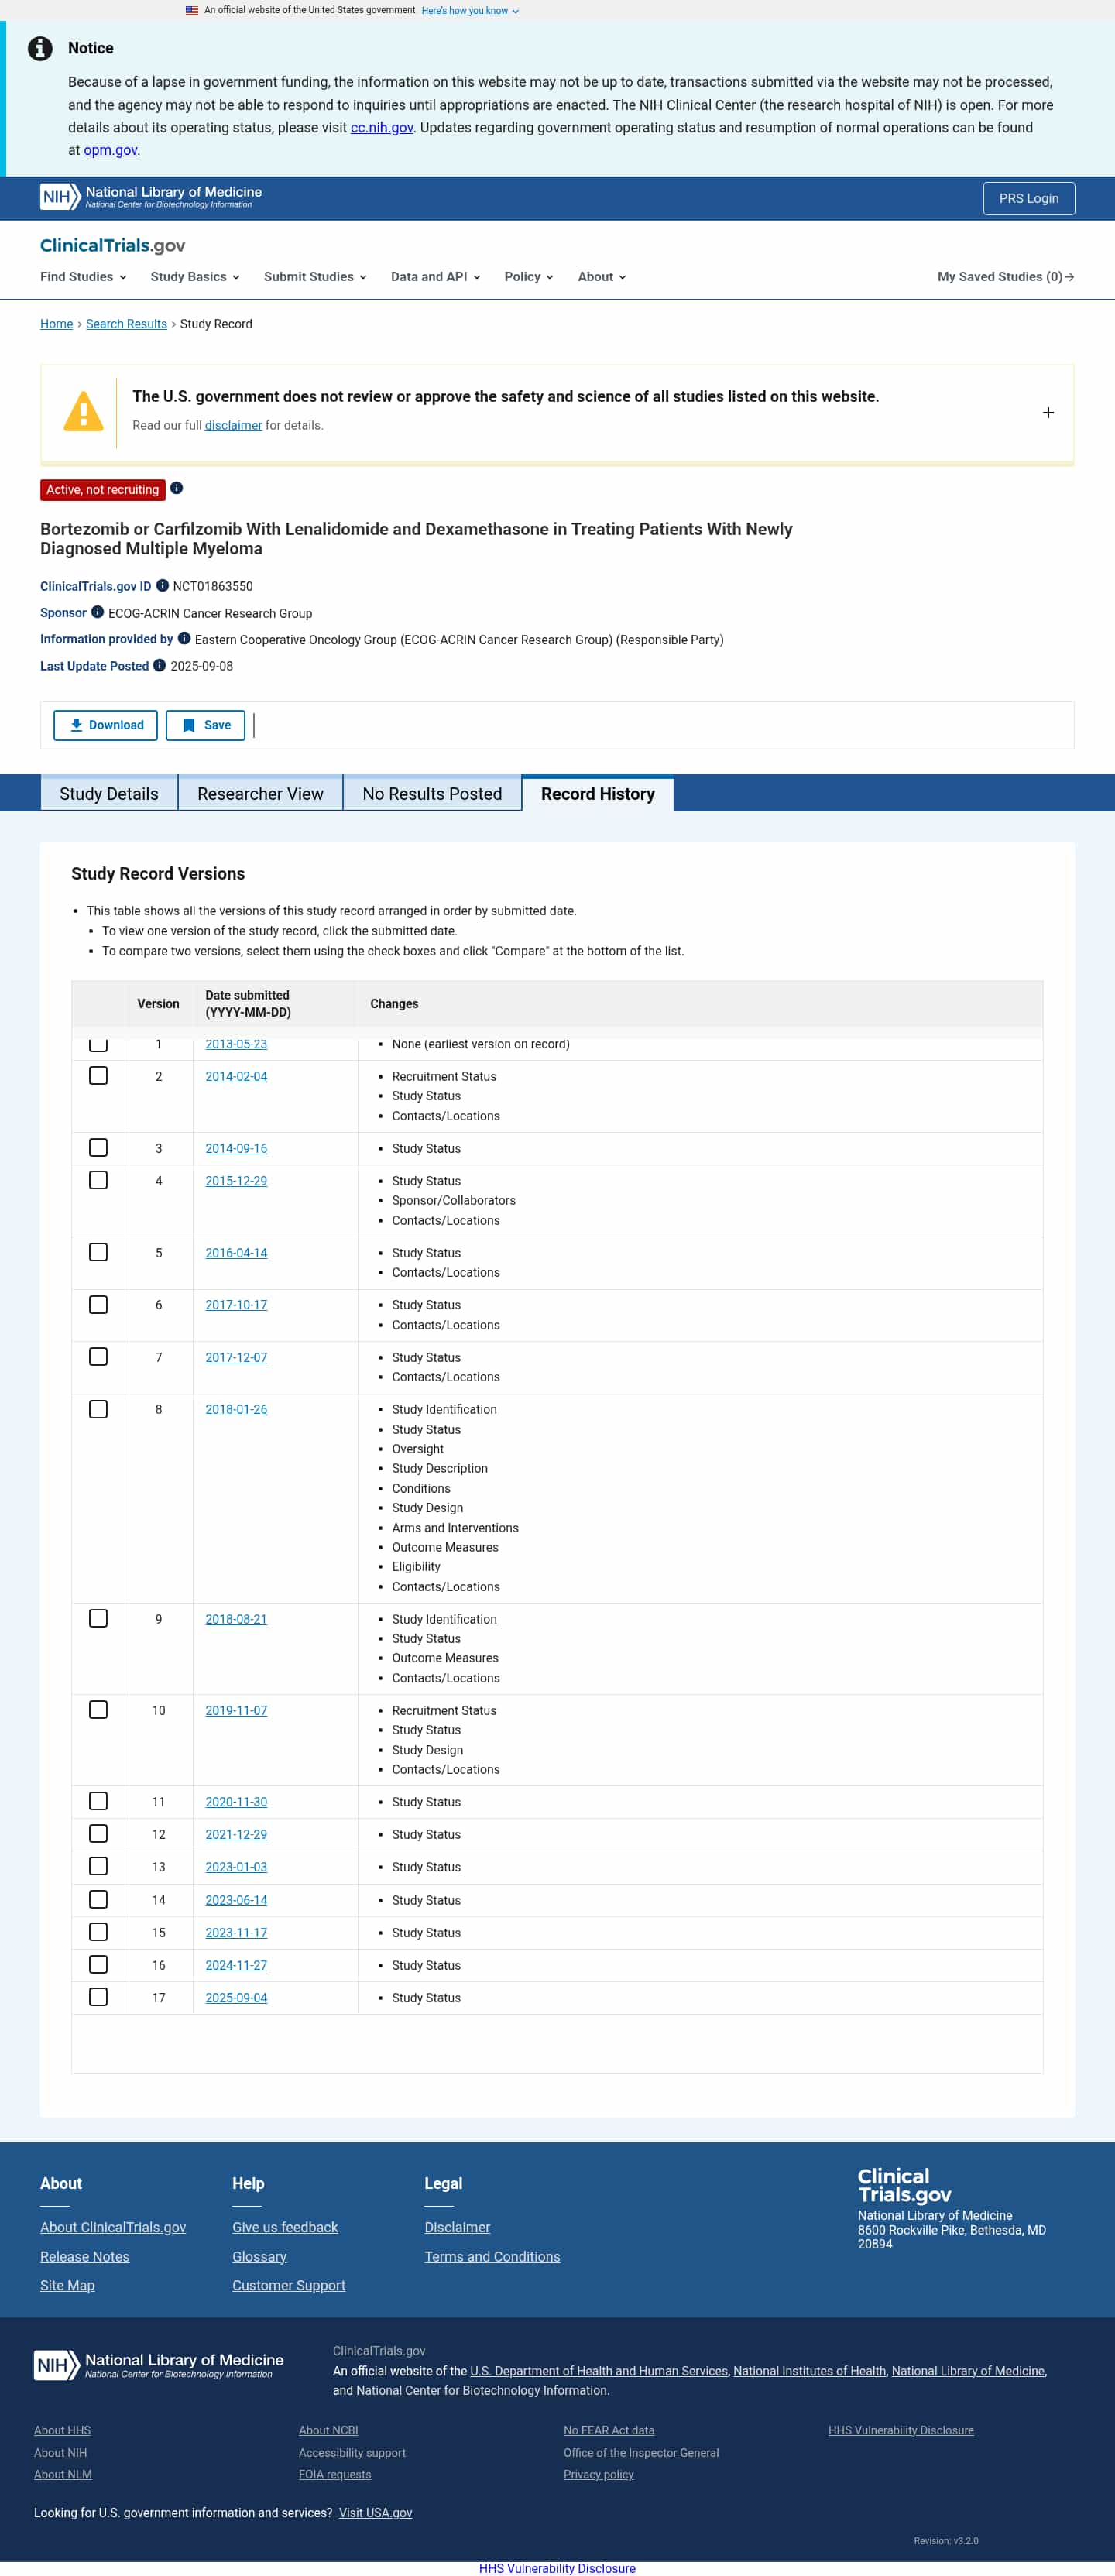Open Customer Support footer link
The width and height of the screenshot is (1115, 2576).
pyautogui.click(x=289, y=2285)
